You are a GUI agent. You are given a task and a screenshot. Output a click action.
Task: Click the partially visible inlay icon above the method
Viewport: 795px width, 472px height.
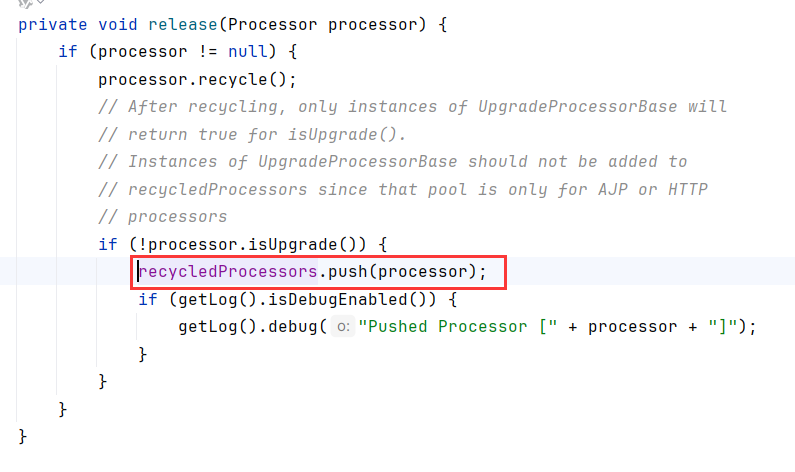tap(25, 3)
